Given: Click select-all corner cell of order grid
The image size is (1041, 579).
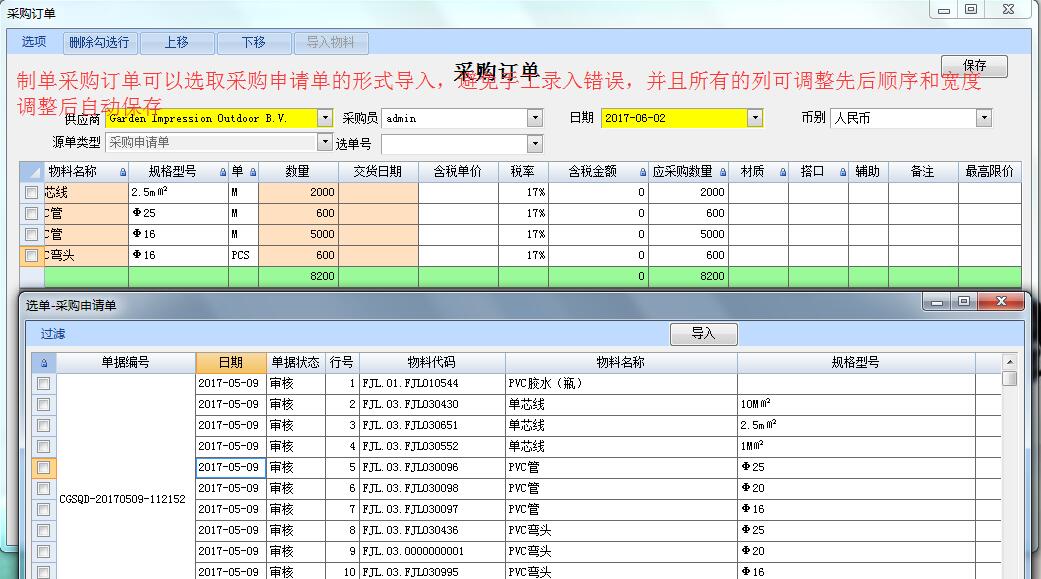Looking at the screenshot, I should click(31, 171).
